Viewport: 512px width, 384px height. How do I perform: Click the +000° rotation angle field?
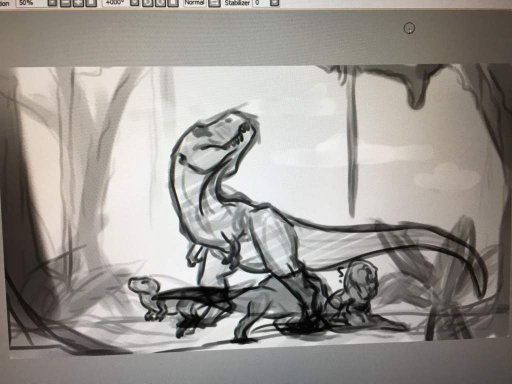click(115, 3)
